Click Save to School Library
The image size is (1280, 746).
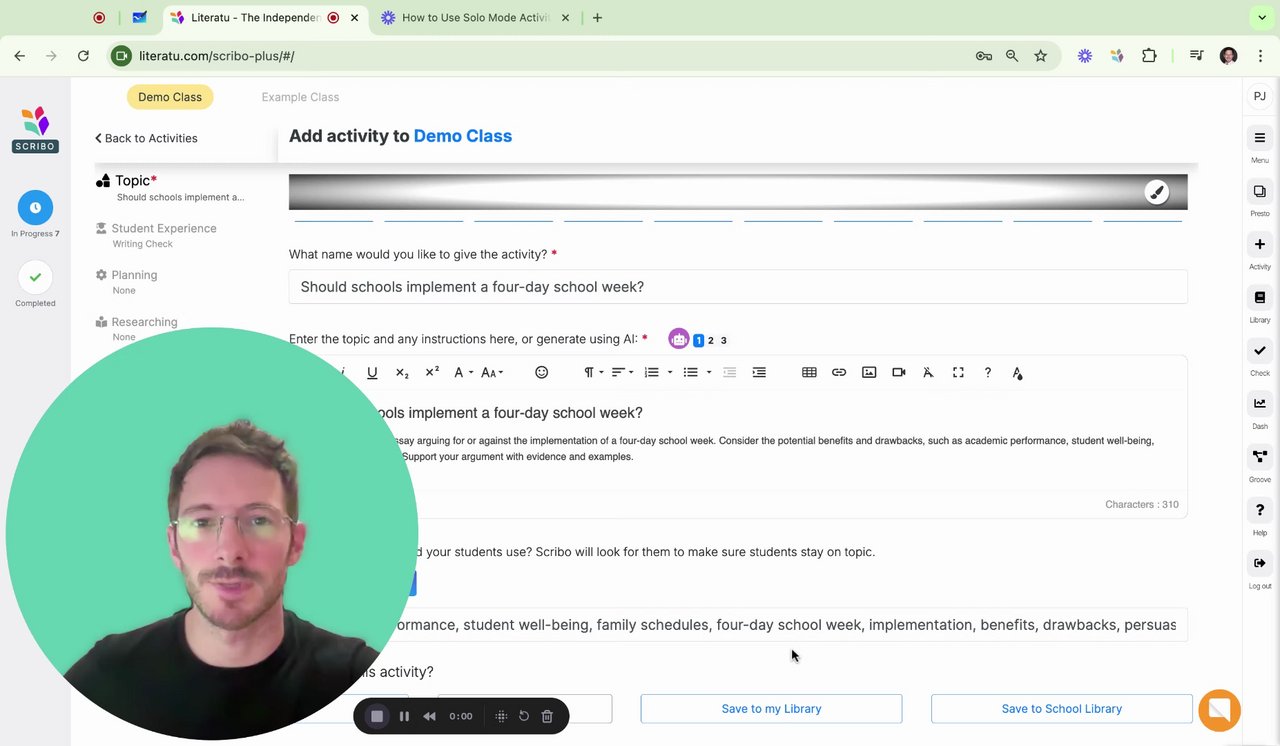click(x=1061, y=709)
